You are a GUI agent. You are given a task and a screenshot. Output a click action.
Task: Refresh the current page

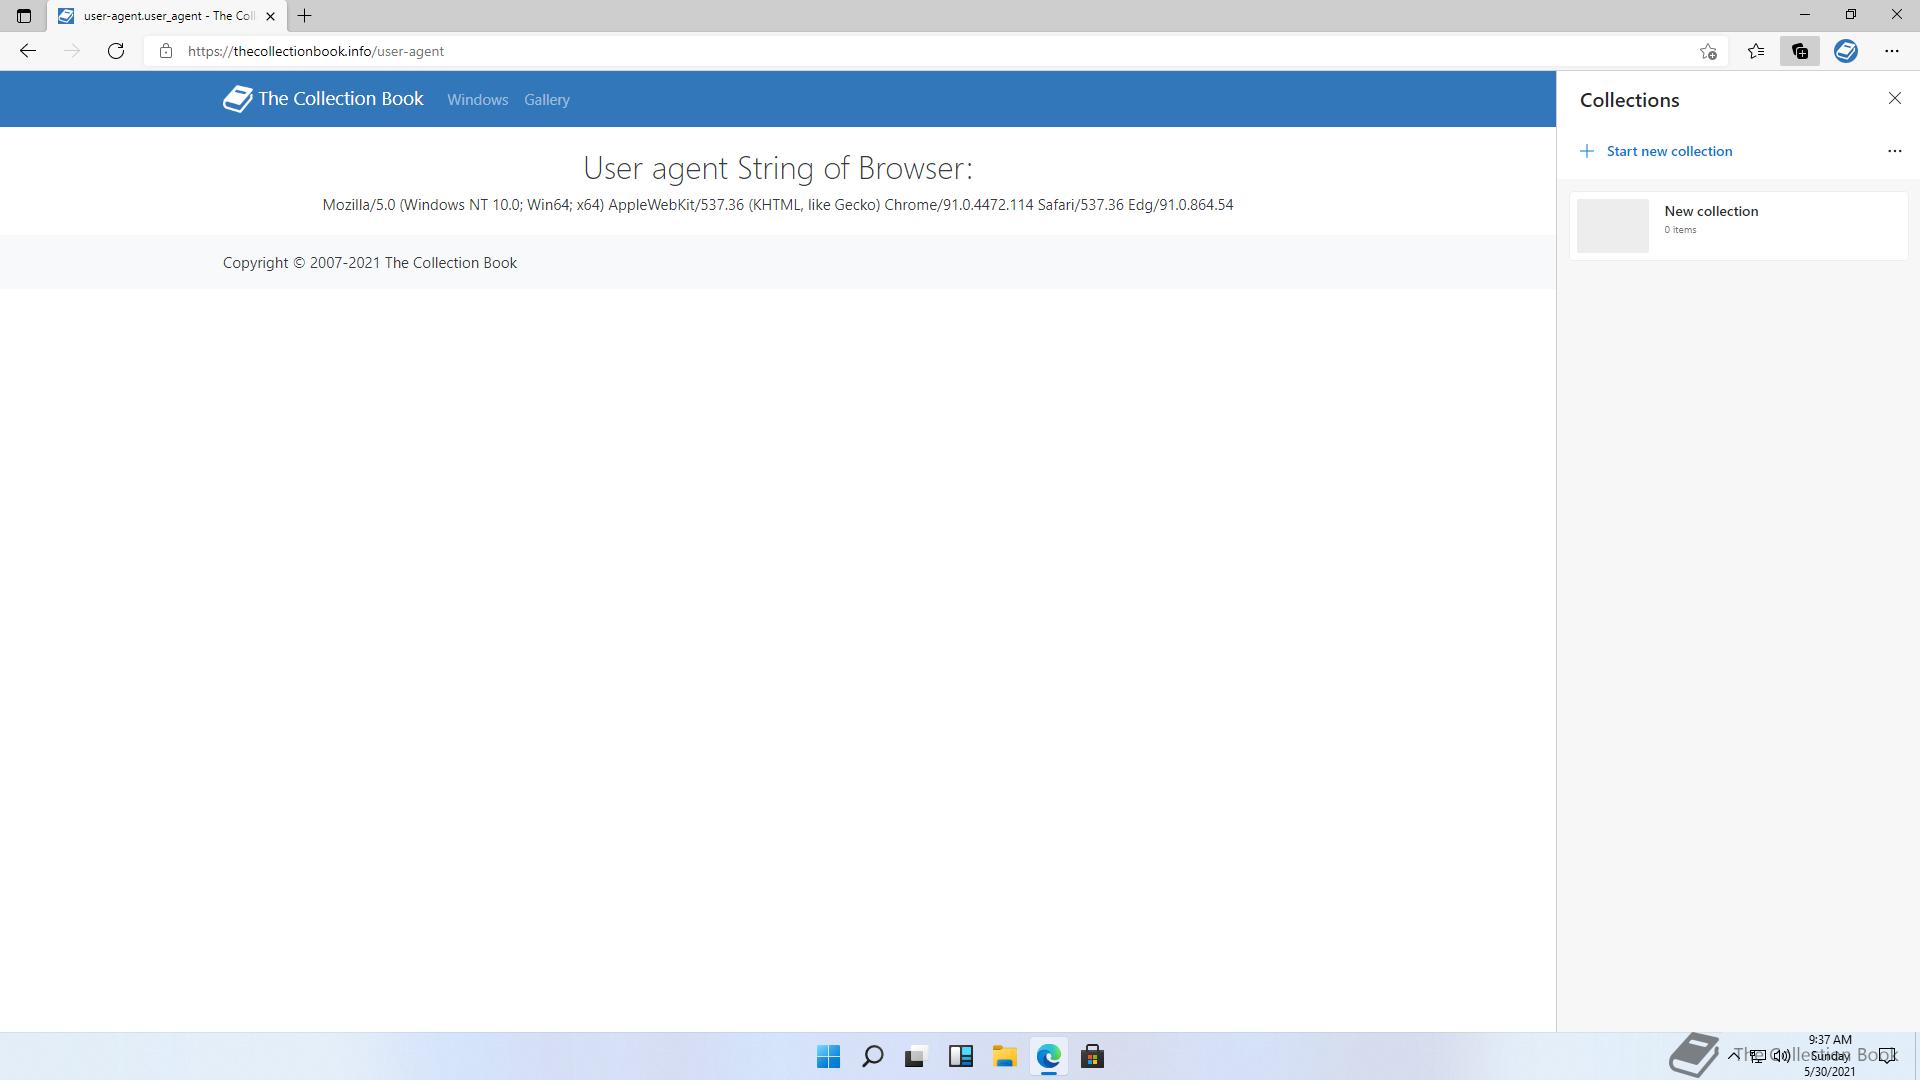click(116, 51)
